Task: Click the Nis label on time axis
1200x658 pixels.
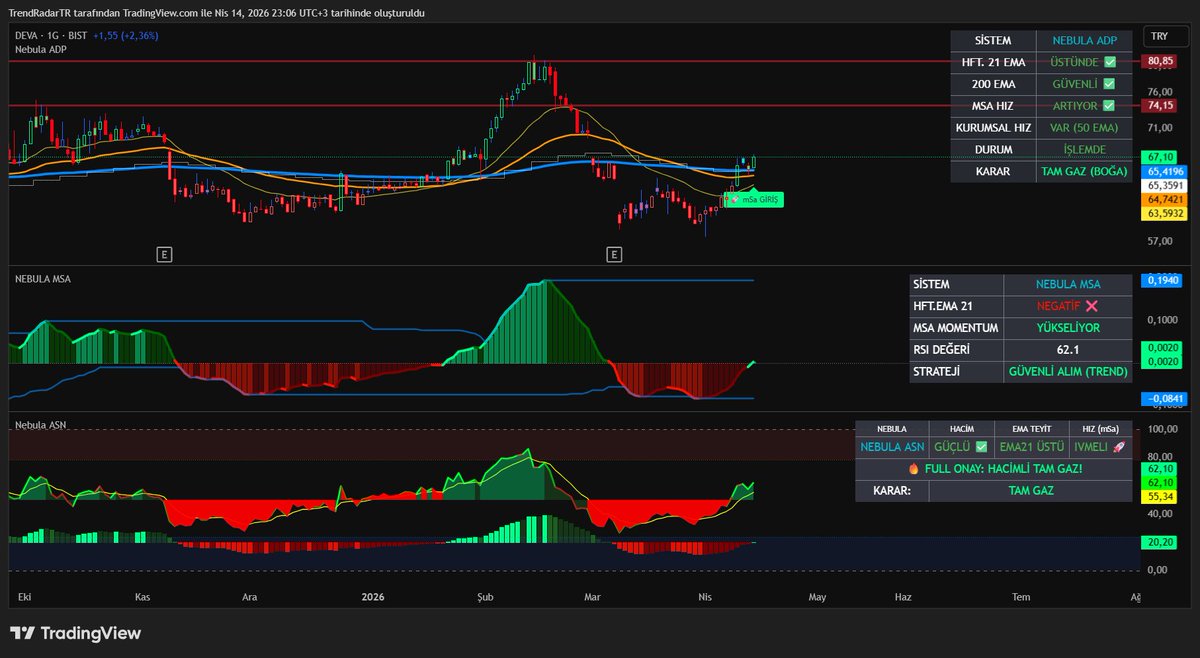Action: coord(704,597)
